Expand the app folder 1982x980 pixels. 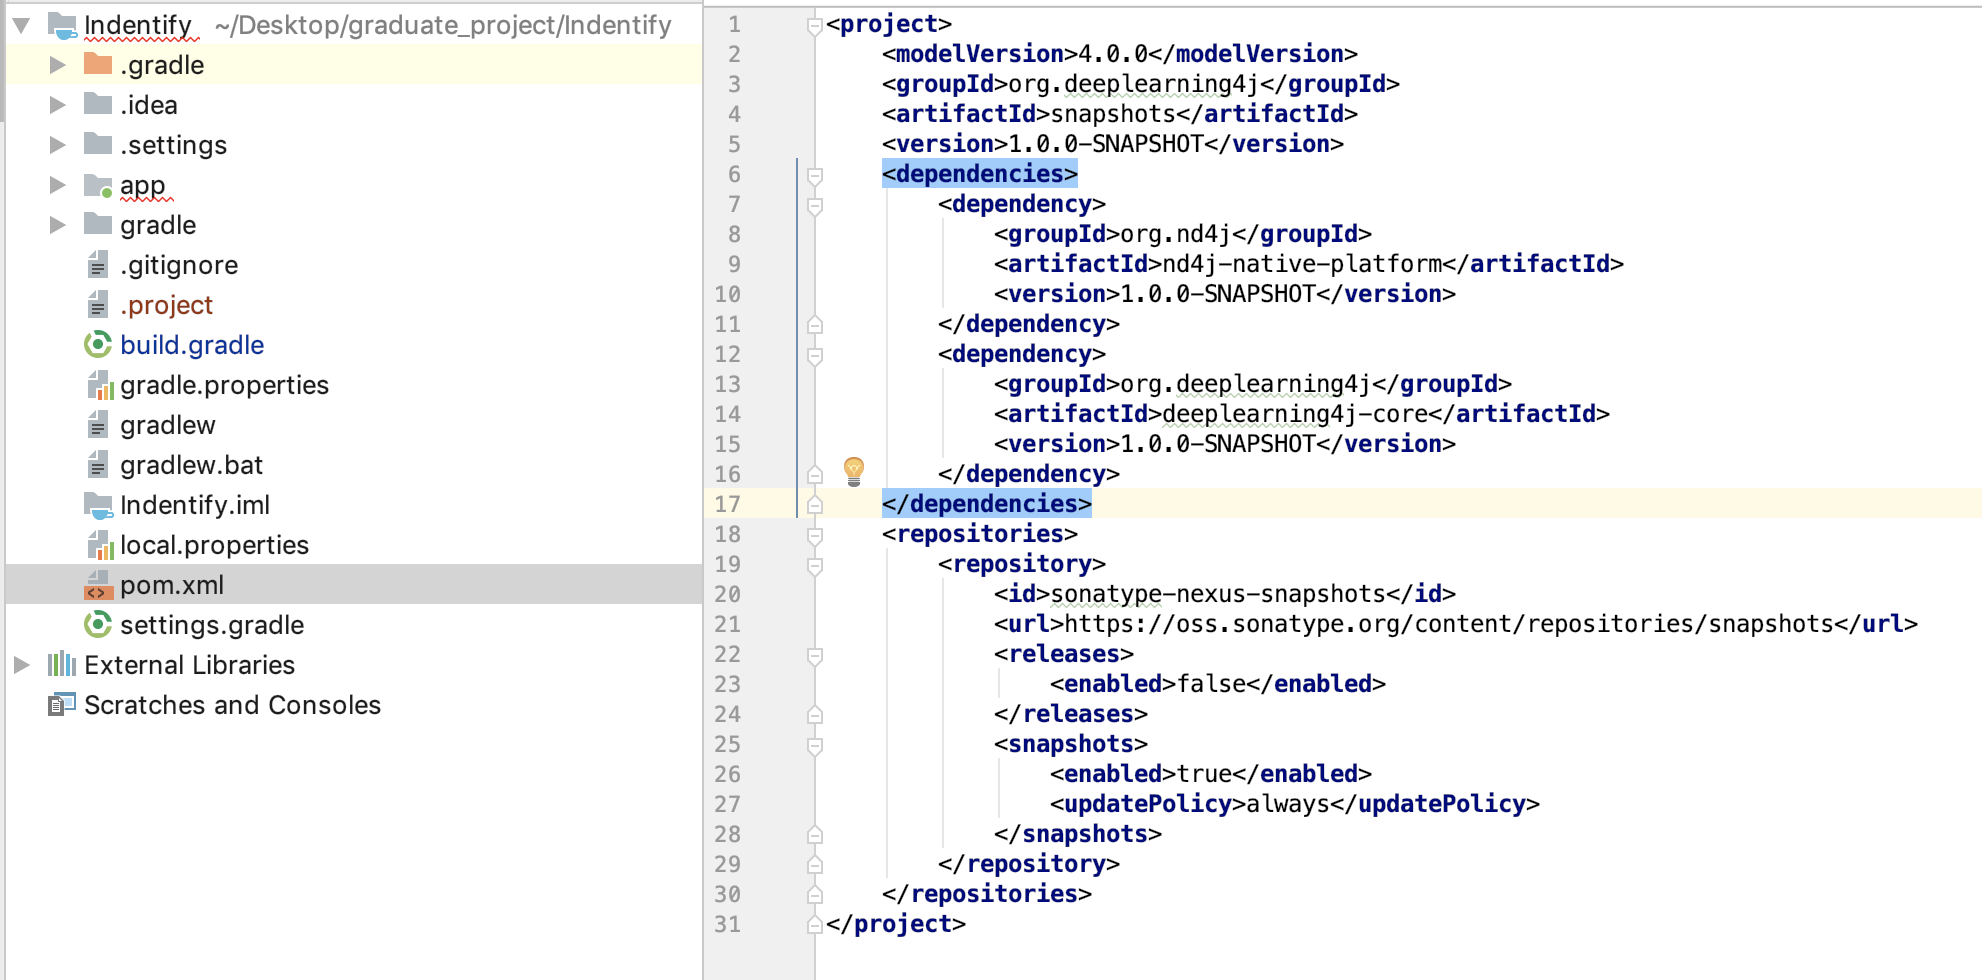click(x=56, y=185)
